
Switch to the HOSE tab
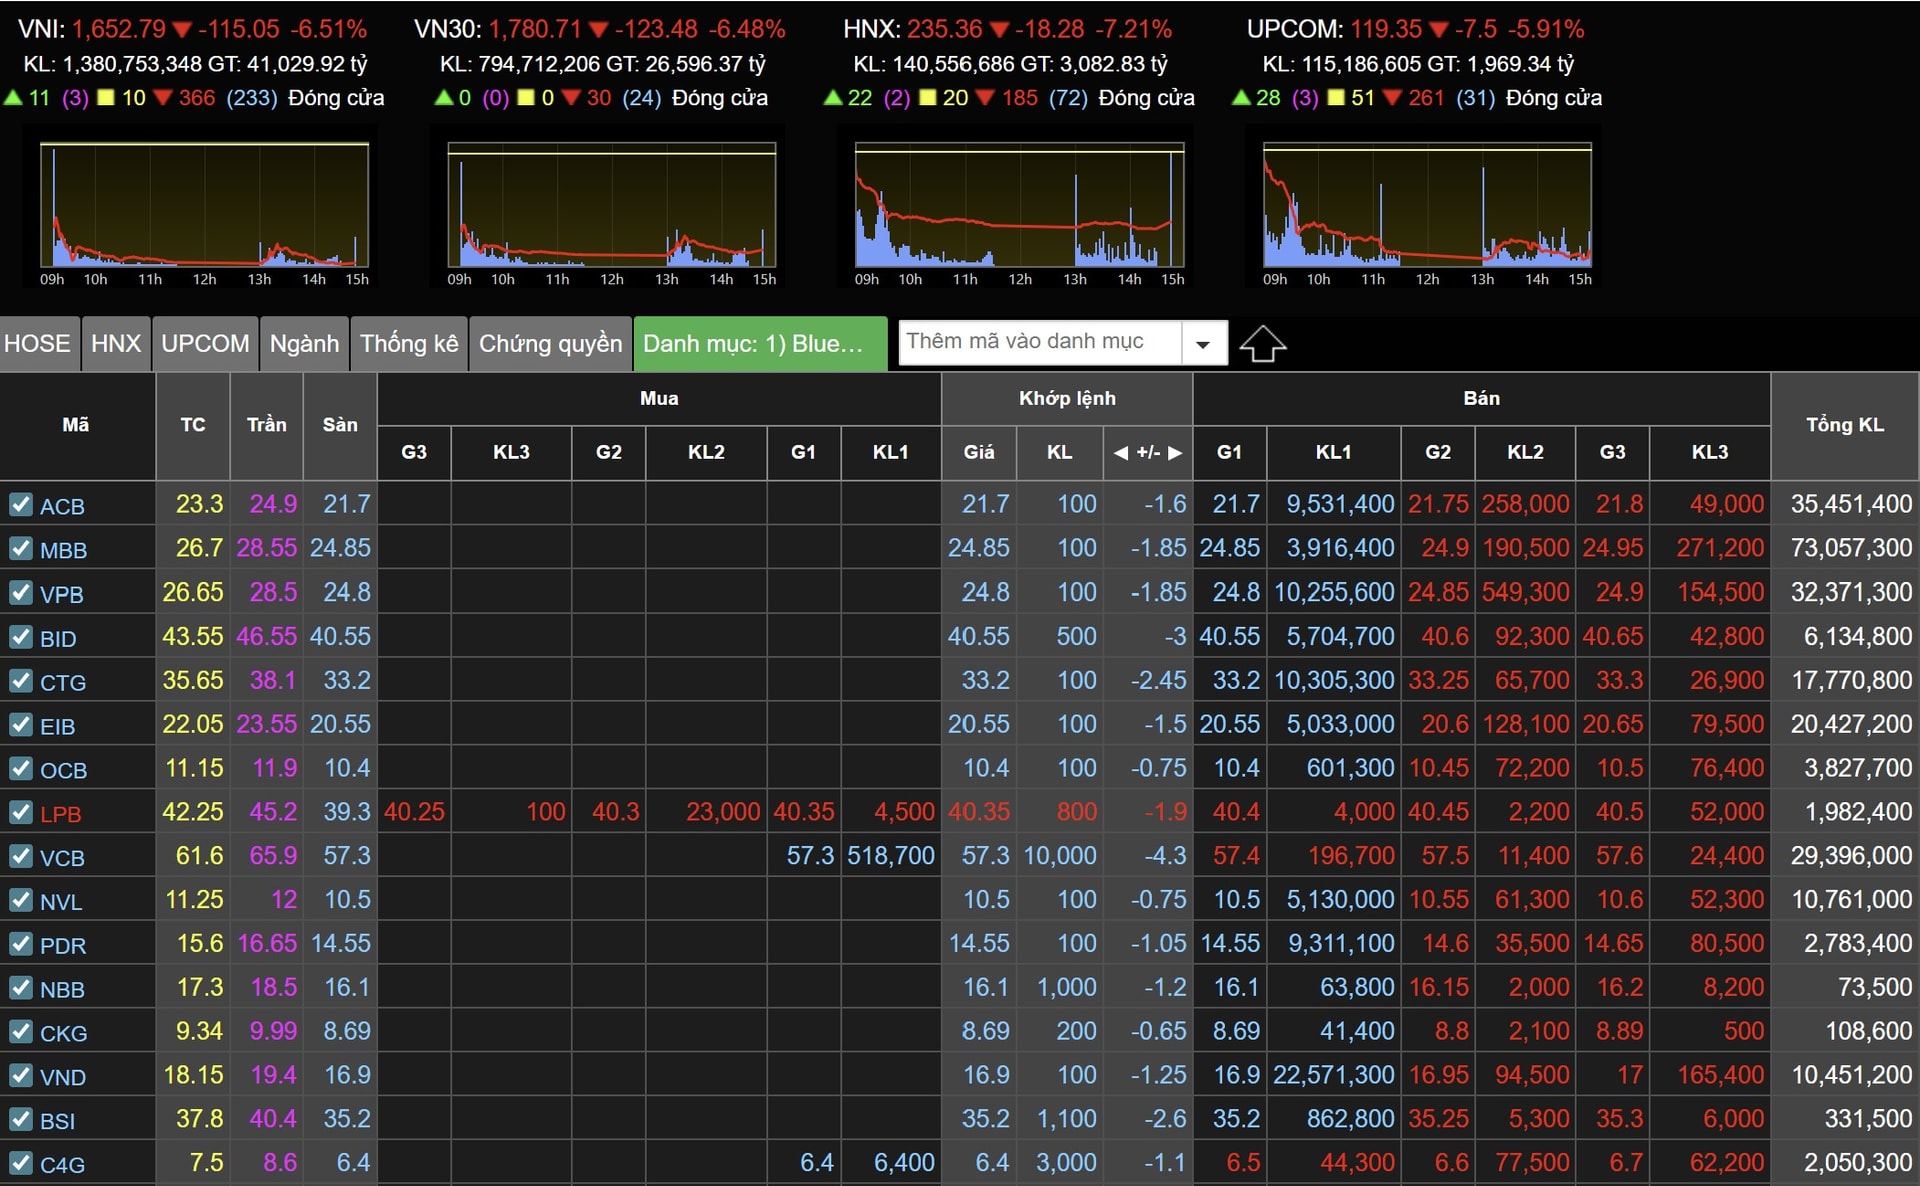(x=37, y=344)
